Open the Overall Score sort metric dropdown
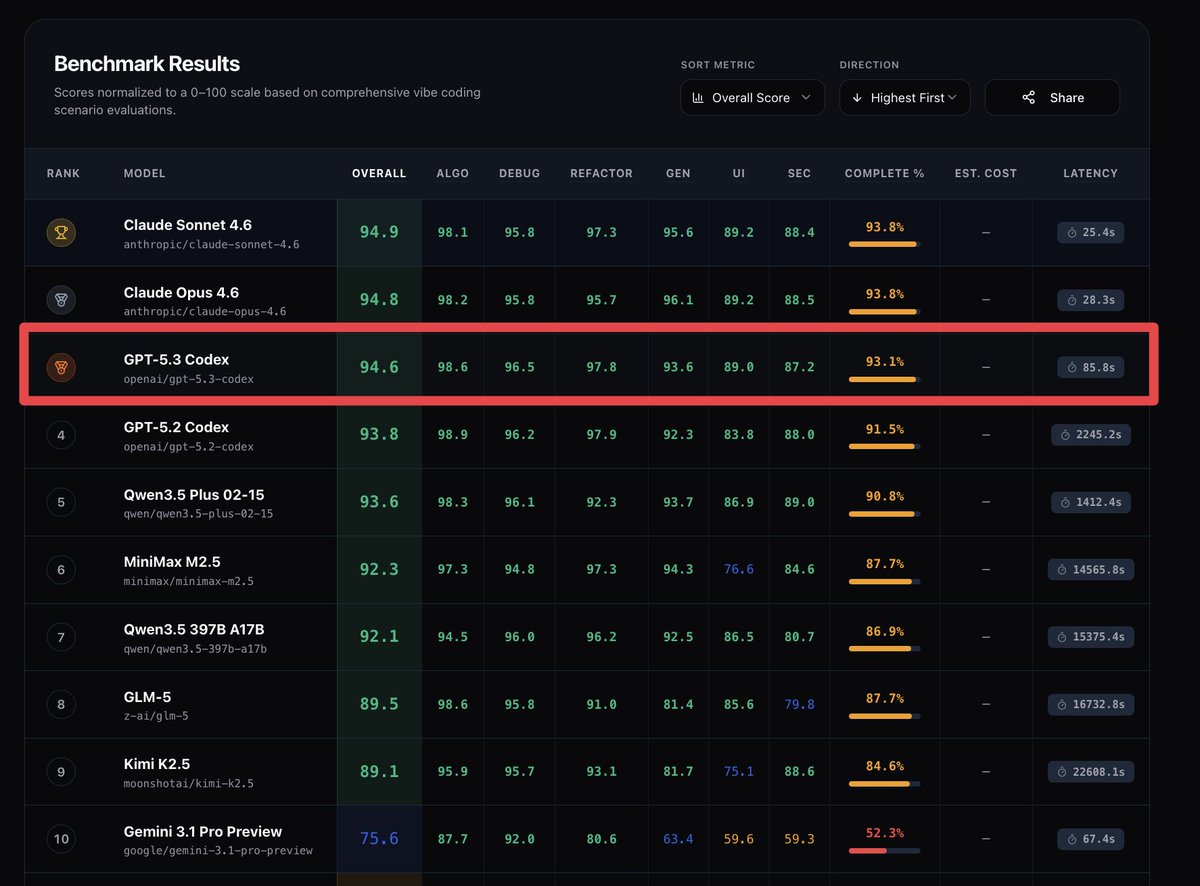1200x886 pixels. coord(752,97)
